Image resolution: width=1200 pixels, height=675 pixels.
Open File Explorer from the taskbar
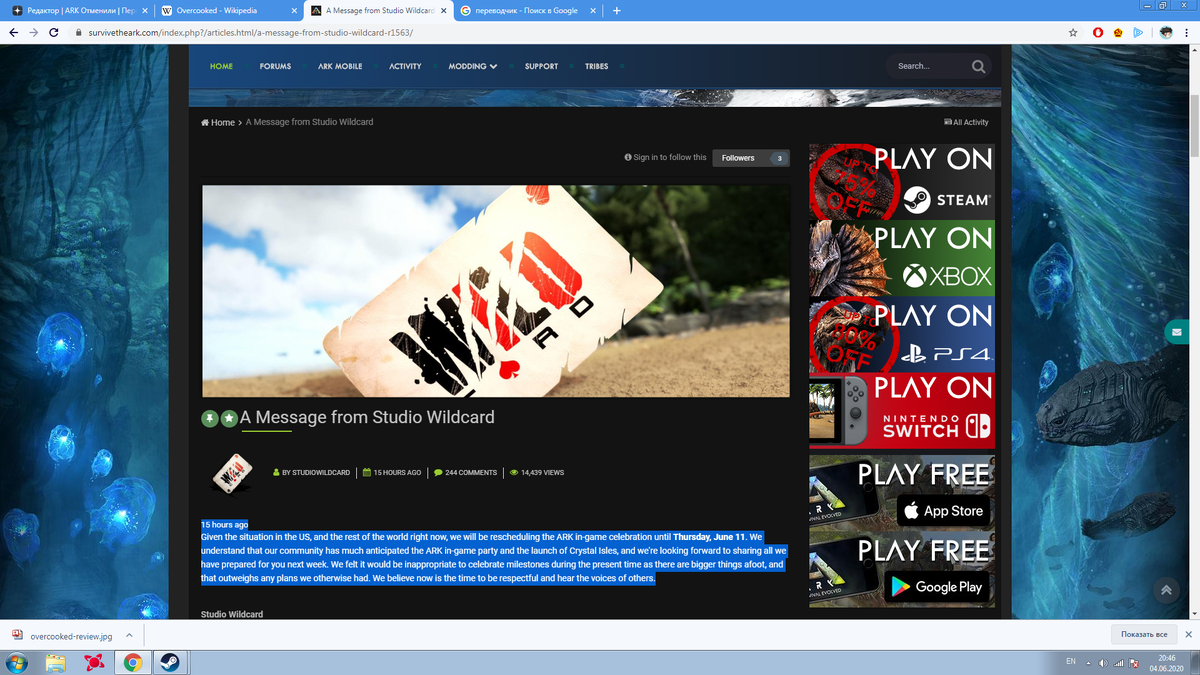(x=56, y=662)
